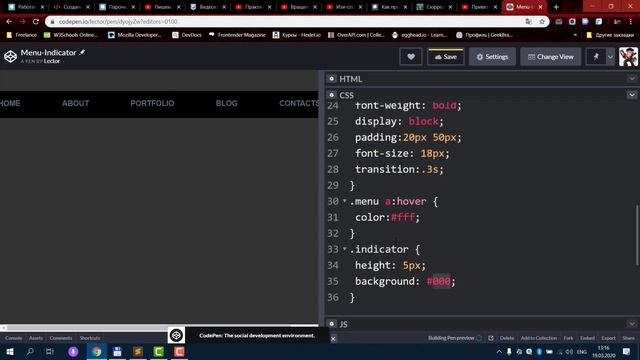Image resolution: width=640 pixels, height=360 pixels.
Task: Love this pen with heart button
Action: pyautogui.click(x=411, y=57)
